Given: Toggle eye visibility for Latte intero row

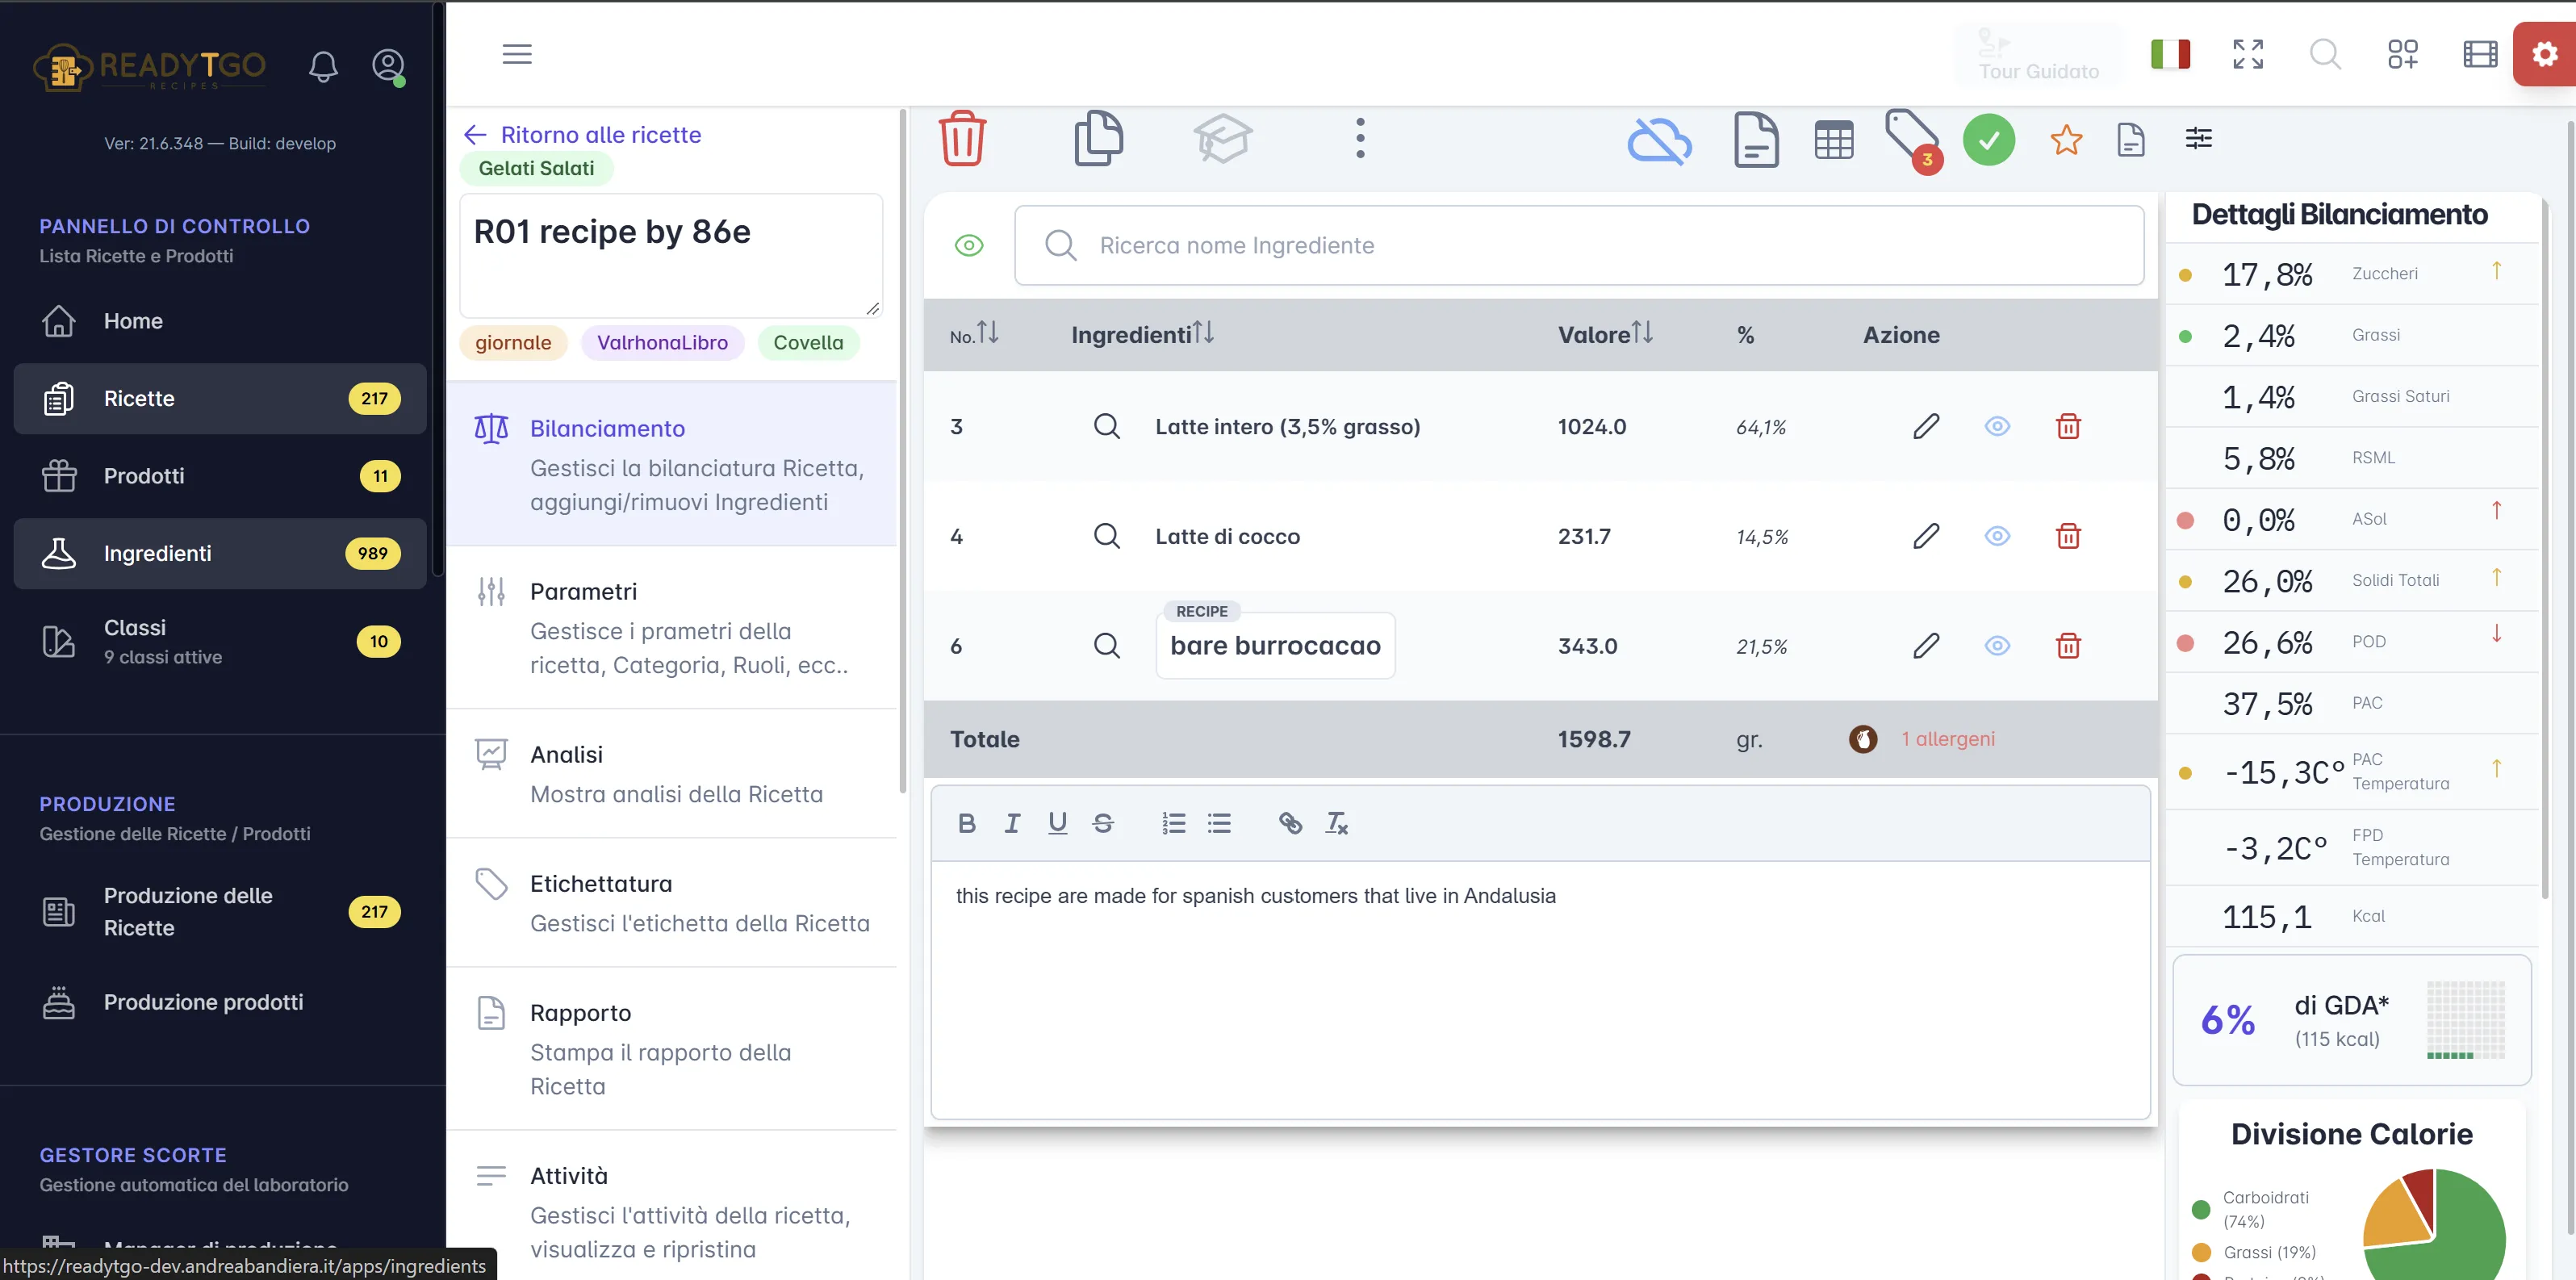Looking at the screenshot, I should (x=1997, y=426).
